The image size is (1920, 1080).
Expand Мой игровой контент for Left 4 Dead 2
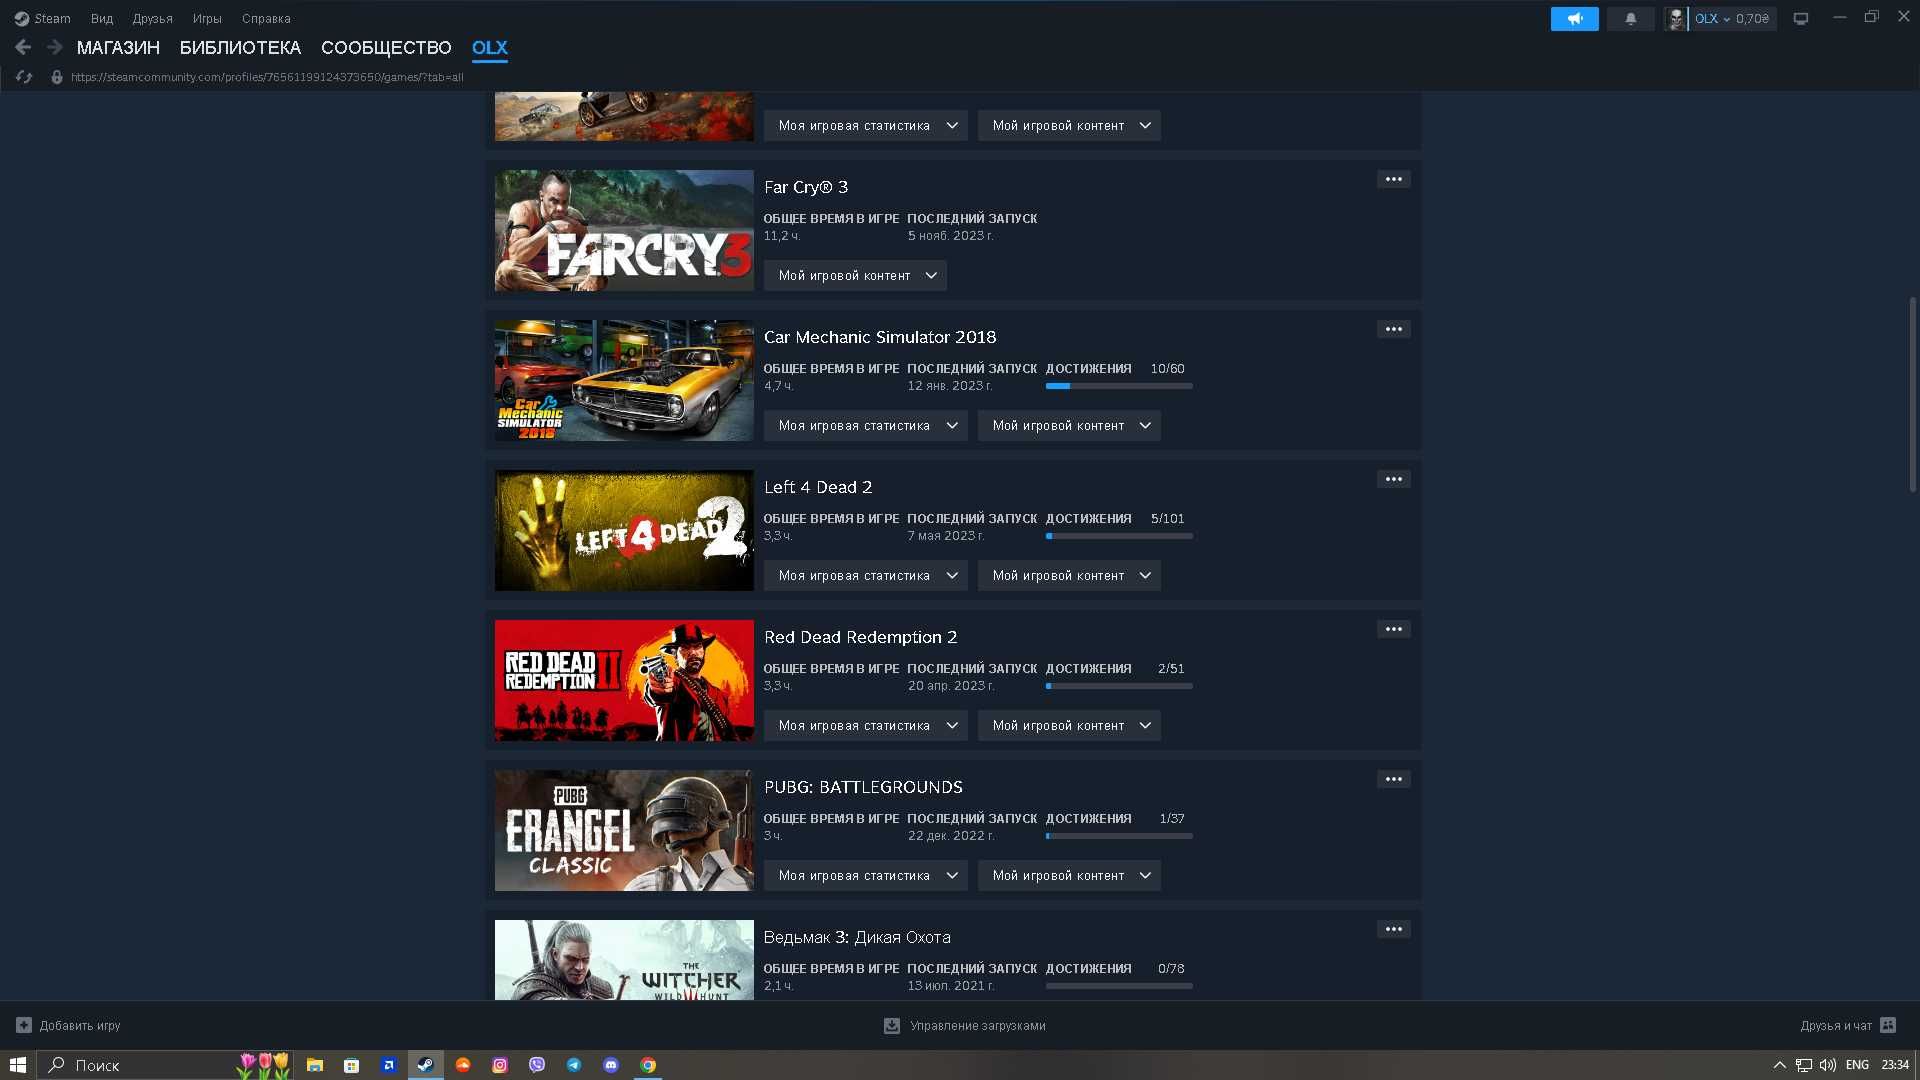coord(1069,575)
